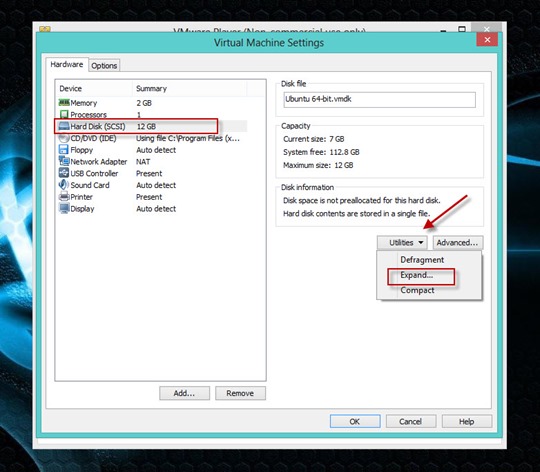Screen dimensions: 540x472
Task: Select the USB Controller label
Action: [x=94, y=174]
